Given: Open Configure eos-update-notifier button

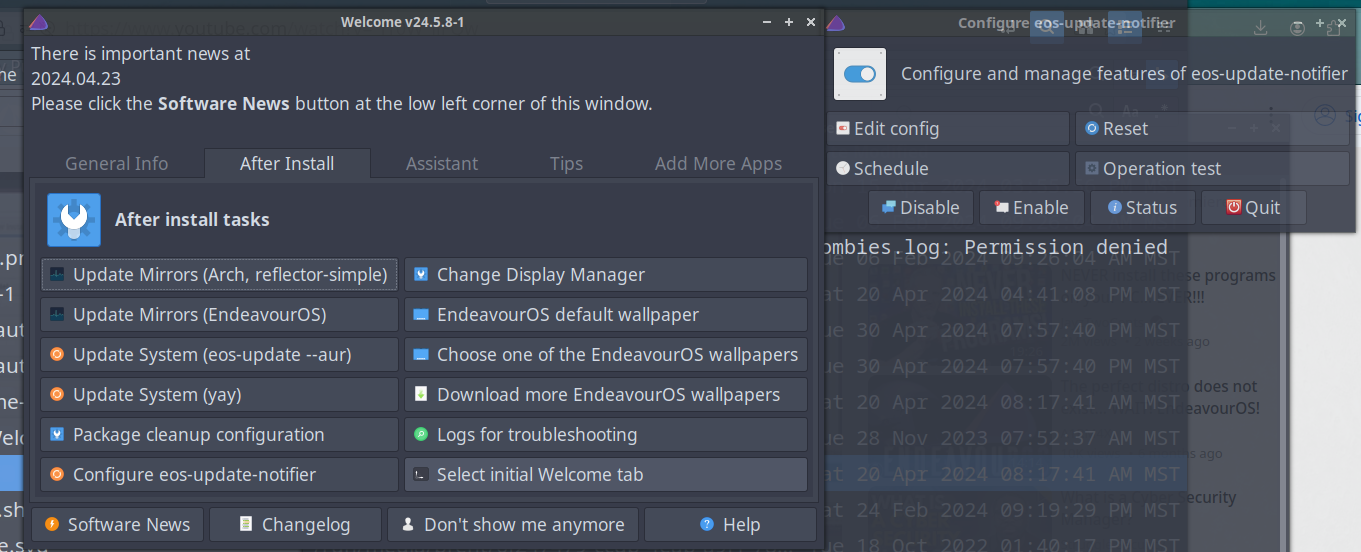Looking at the screenshot, I should click(220, 474).
